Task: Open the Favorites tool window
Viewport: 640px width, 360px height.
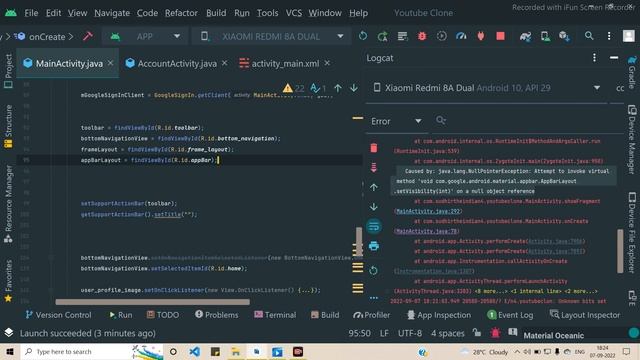Action: point(8,281)
